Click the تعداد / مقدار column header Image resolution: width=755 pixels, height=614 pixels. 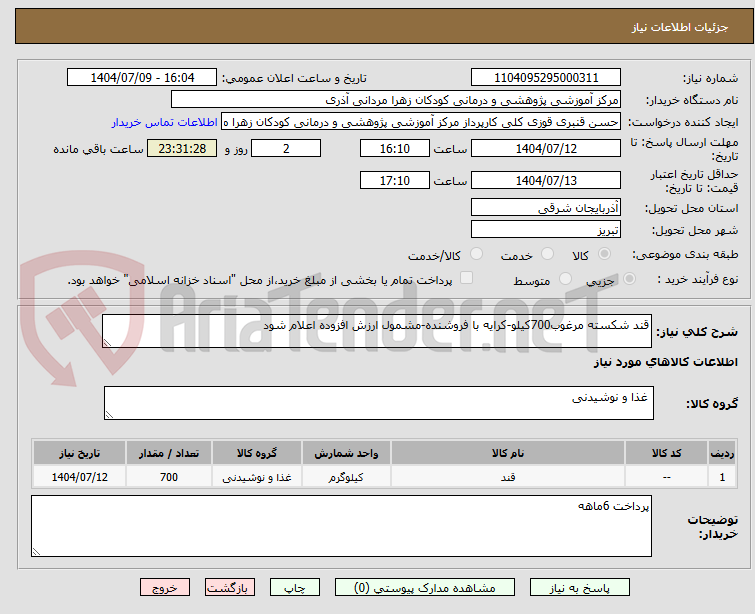coord(169,453)
